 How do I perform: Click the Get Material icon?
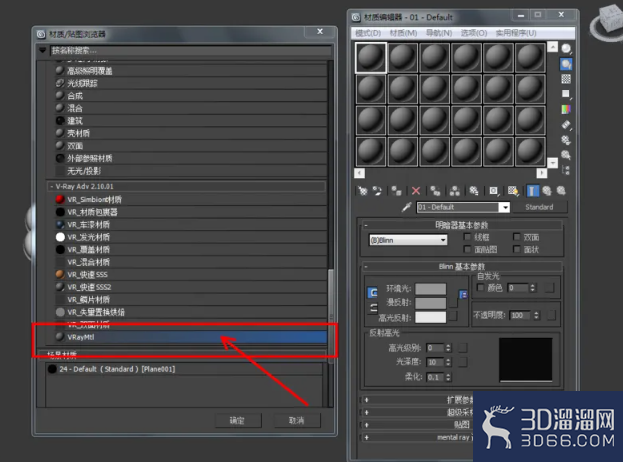click(362, 191)
